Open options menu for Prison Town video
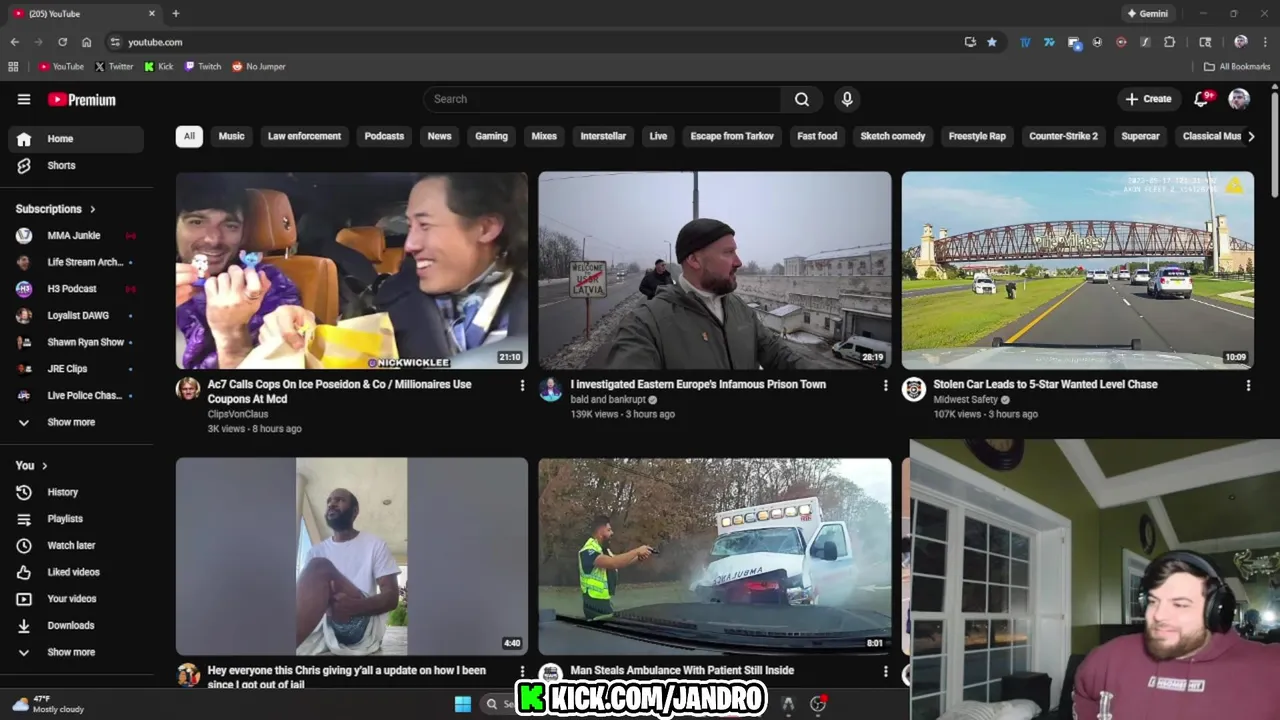The width and height of the screenshot is (1280, 720). (x=885, y=385)
